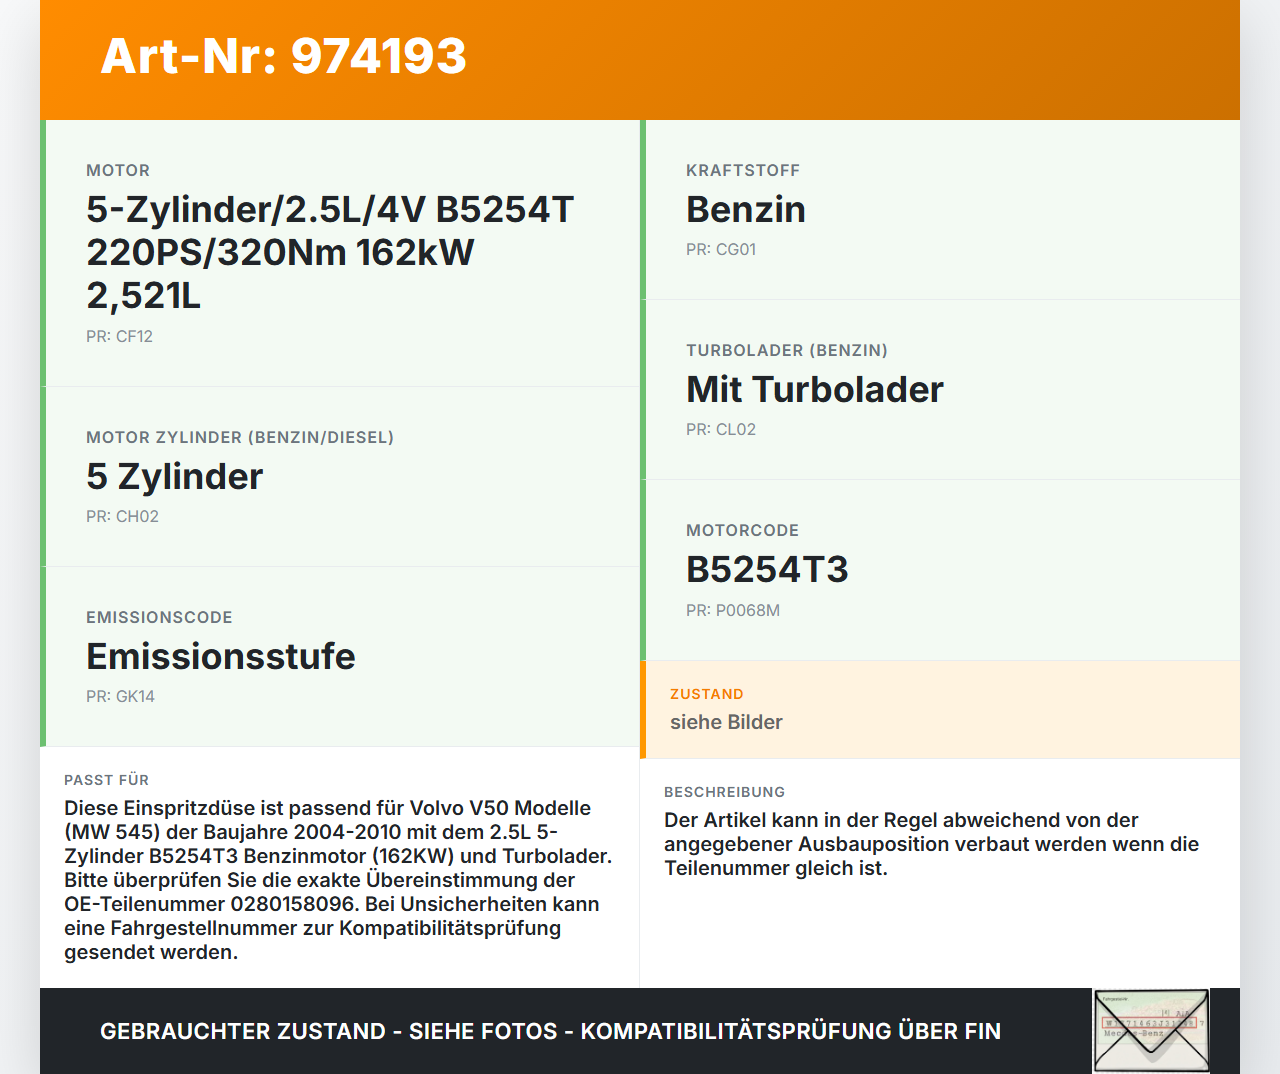The image size is (1280, 1074).
Task: Select the orange Zustand status card
Action: pyautogui.click(x=940, y=709)
